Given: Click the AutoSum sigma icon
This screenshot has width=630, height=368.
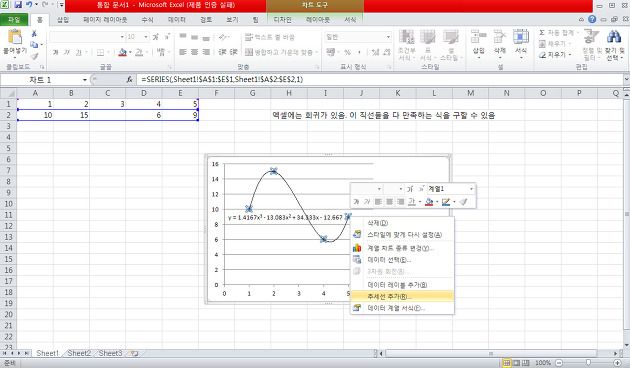Looking at the screenshot, I should (542, 33).
